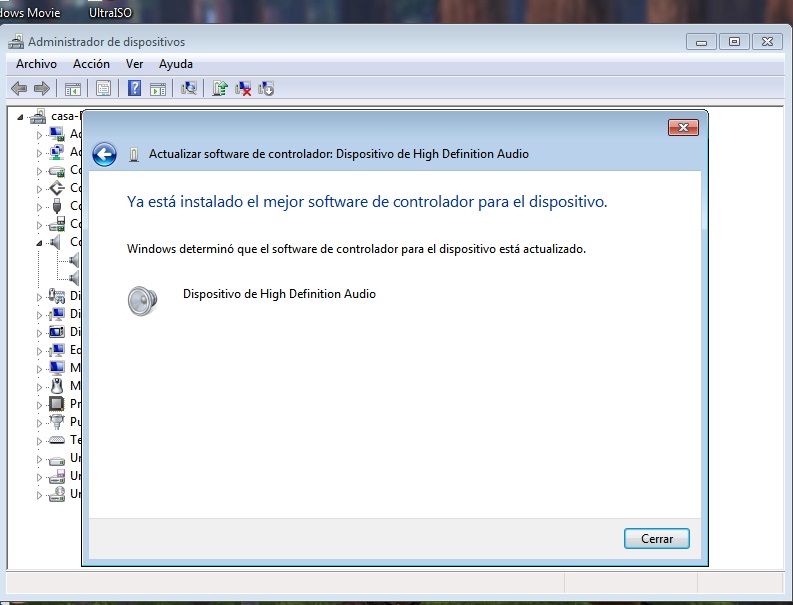This screenshot has width=793, height=605.
Task: Expand the Pu ports category arrow
Action: coord(39,423)
